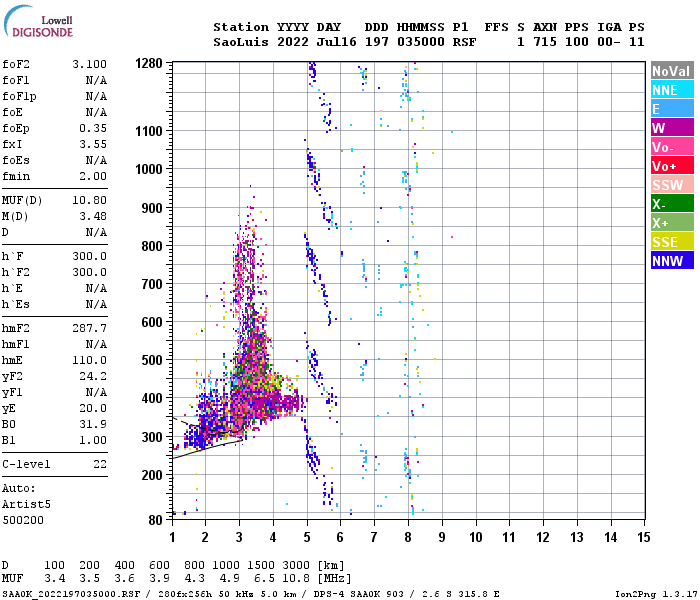The image size is (700, 600).
Task: Click the hmF2 value 287.7
Action: pos(90,329)
